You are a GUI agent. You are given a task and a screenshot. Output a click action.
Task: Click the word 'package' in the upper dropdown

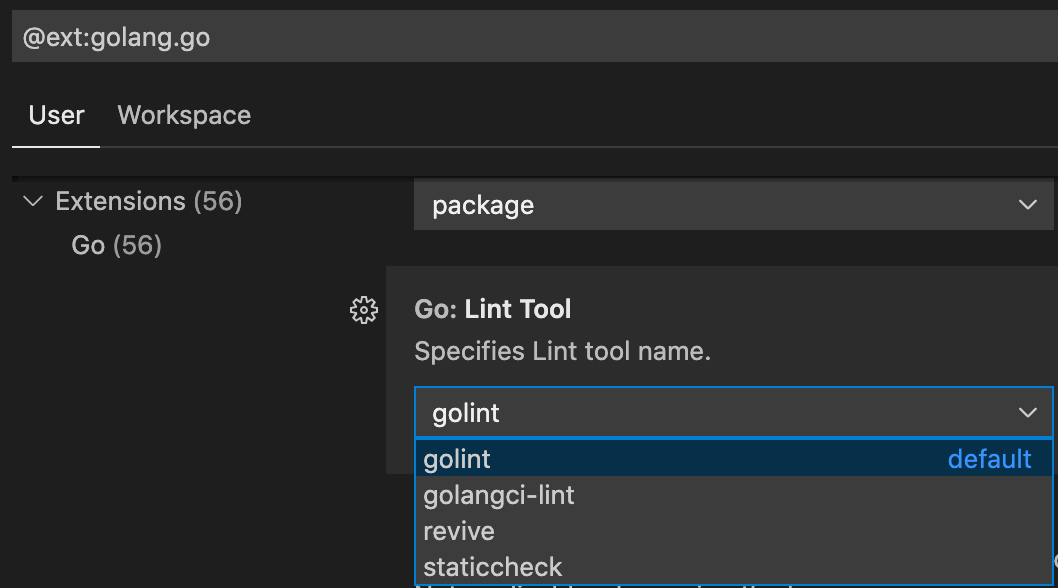click(483, 205)
